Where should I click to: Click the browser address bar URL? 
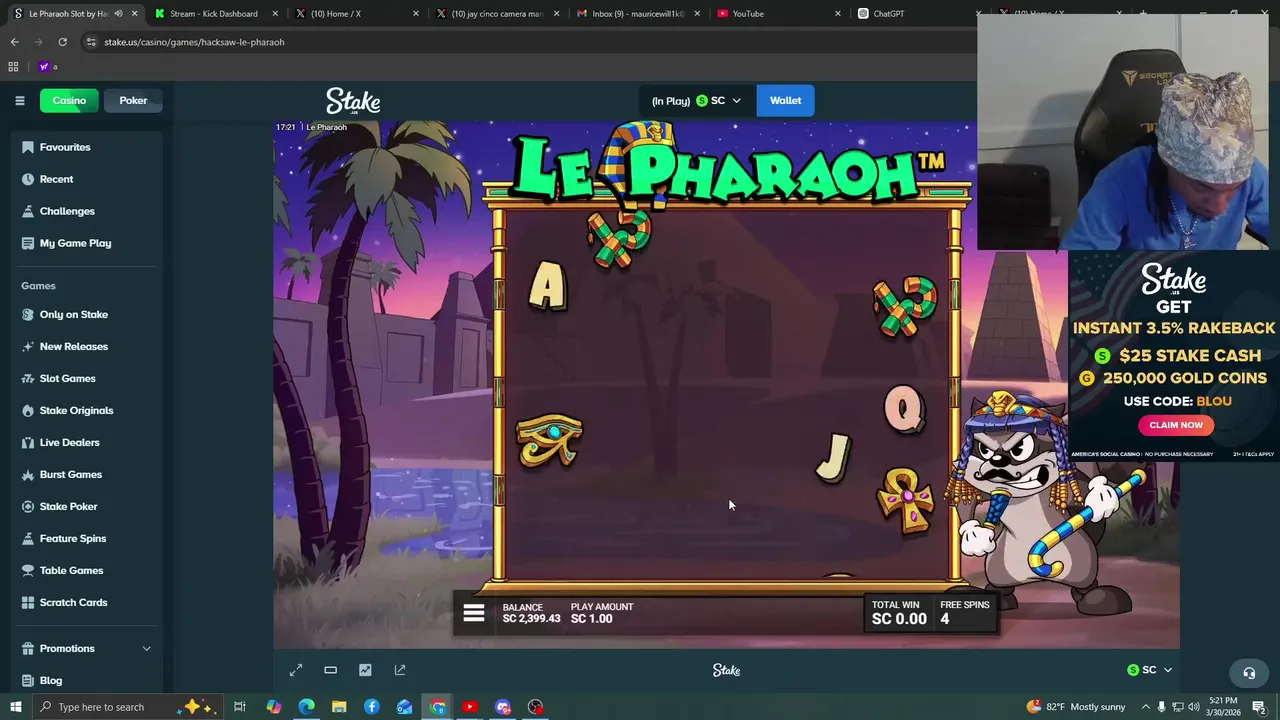coord(194,42)
